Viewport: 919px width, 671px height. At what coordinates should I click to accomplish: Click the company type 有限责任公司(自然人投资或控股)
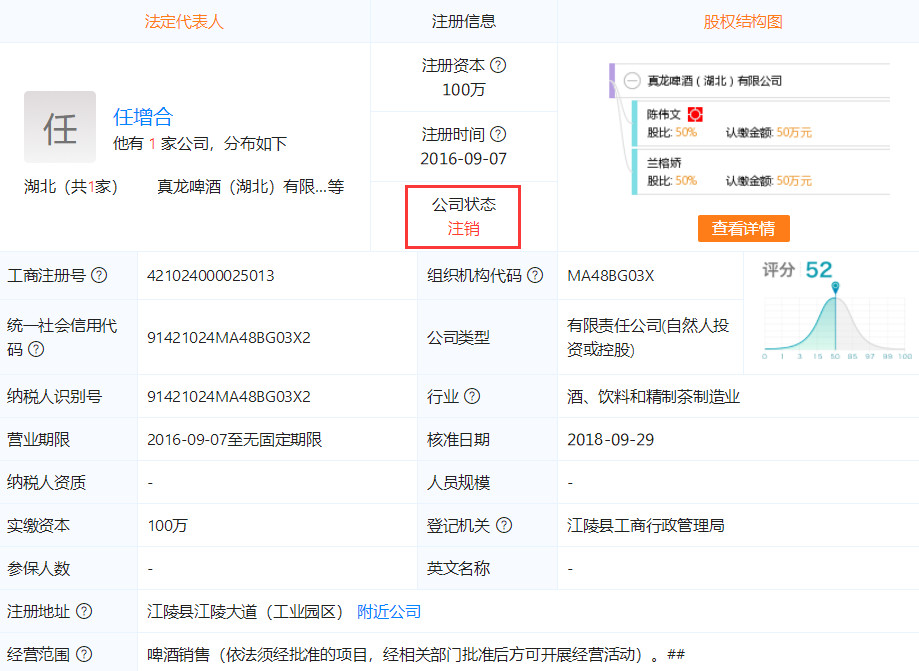tap(648, 337)
